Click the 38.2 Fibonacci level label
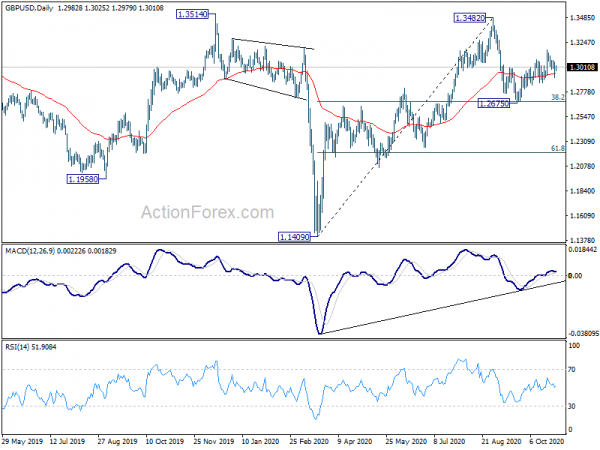This screenshot has width=600, height=450. pyautogui.click(x=558, y=97)
